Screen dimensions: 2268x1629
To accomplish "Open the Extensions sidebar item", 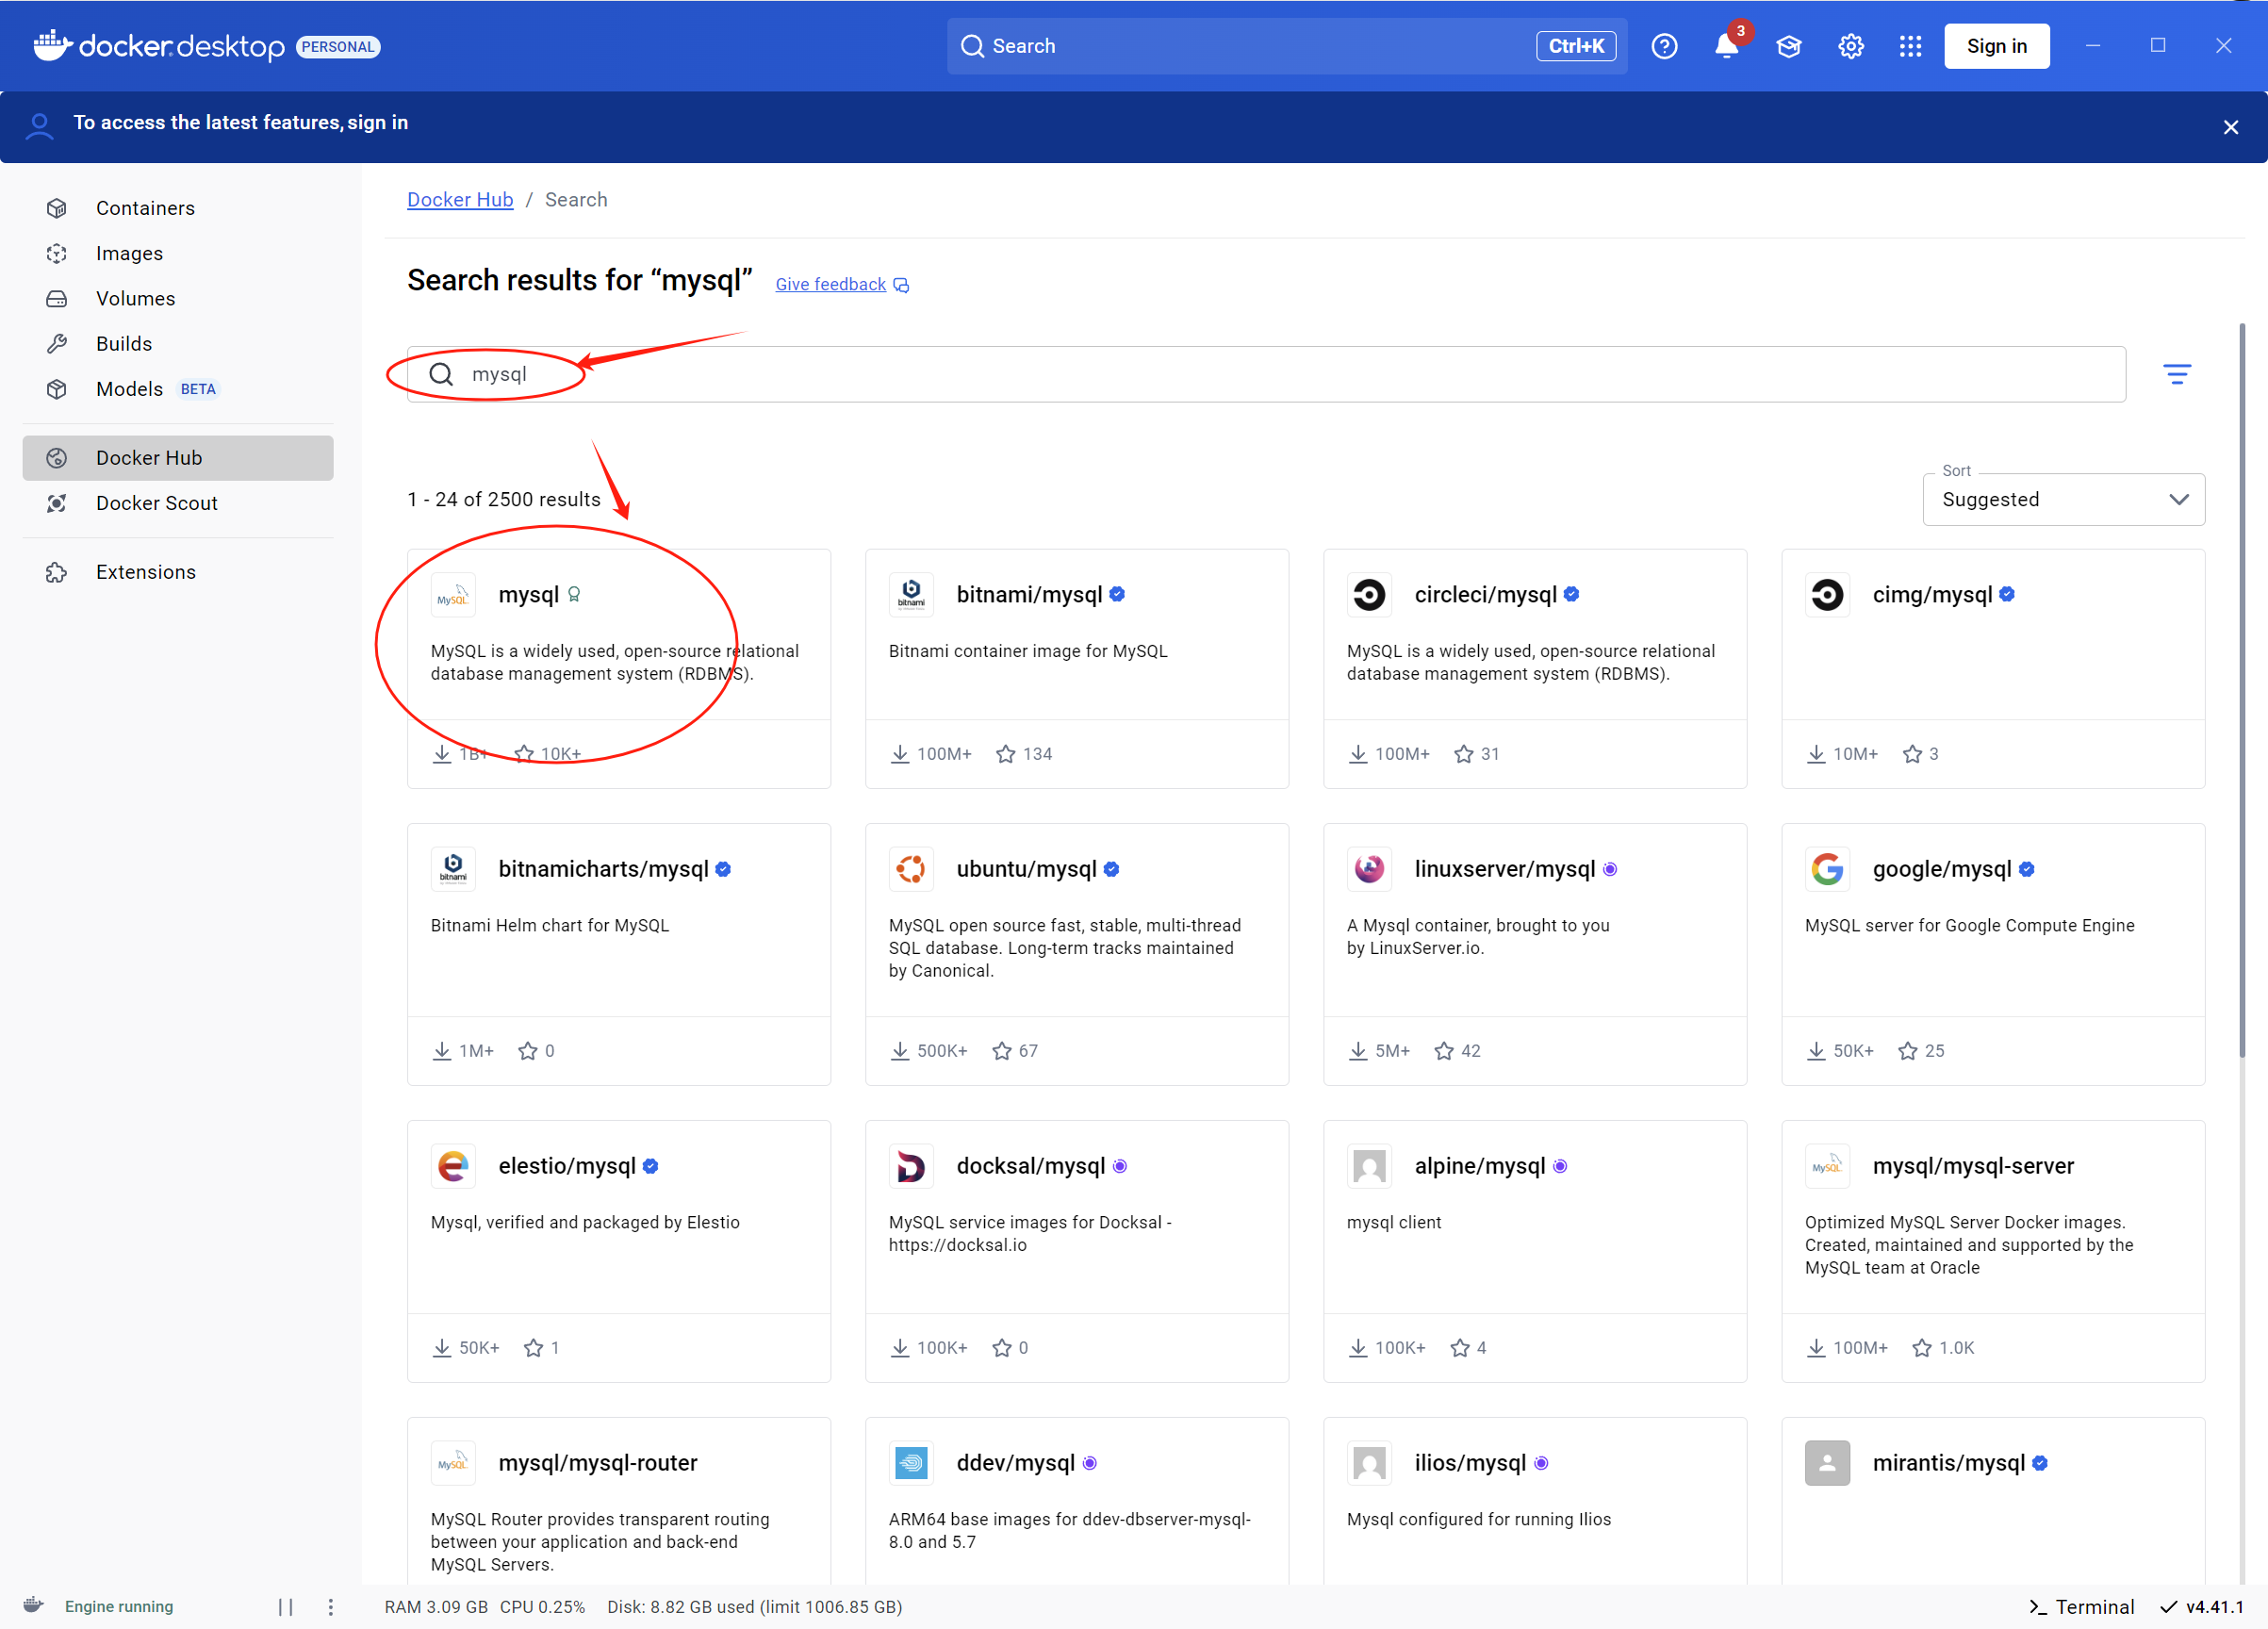I will click(x=146, y=572).
